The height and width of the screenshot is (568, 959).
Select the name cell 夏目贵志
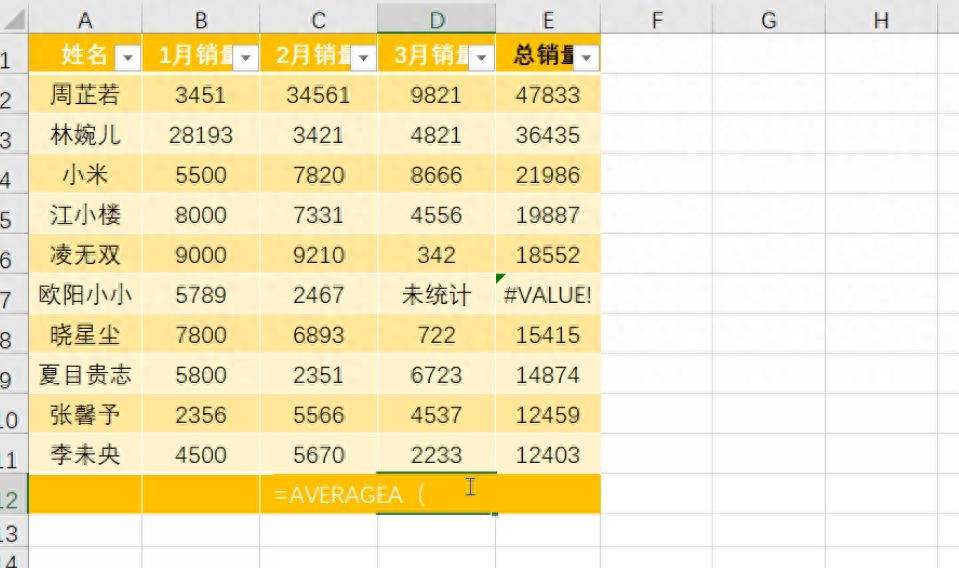click(85, 375)
